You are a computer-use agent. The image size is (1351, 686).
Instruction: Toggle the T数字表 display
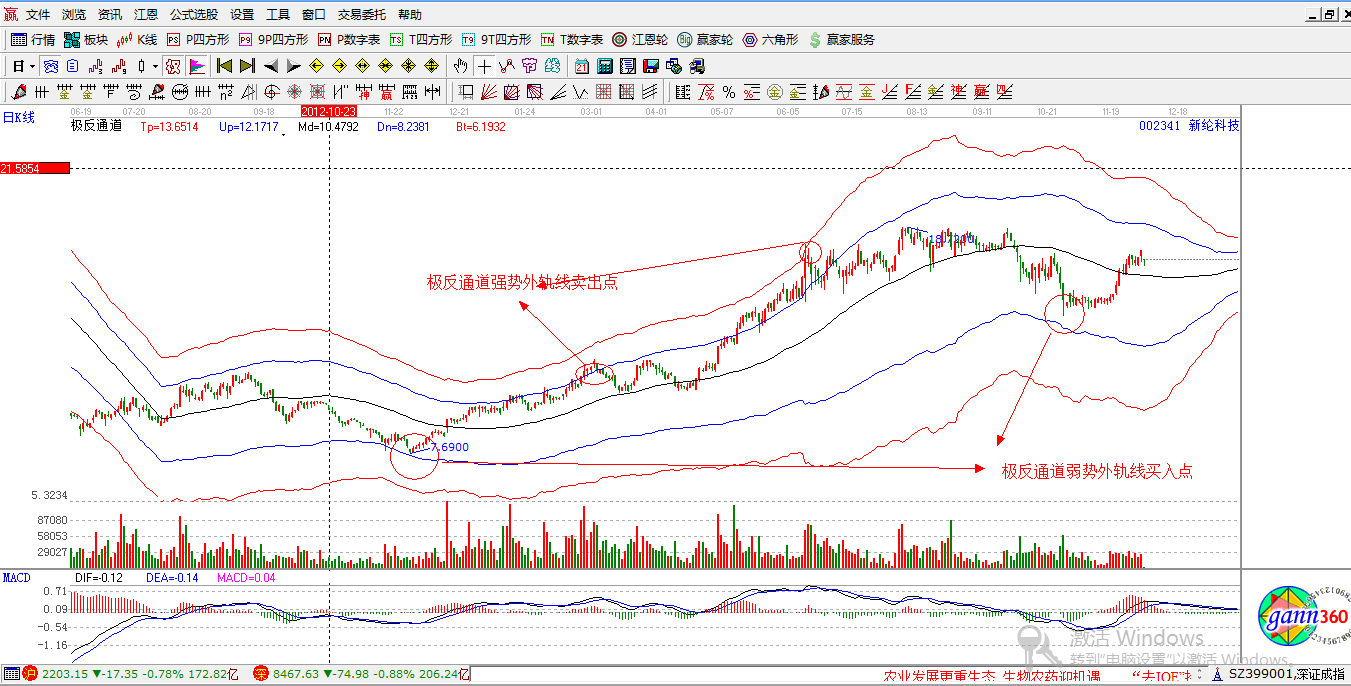(545, 40)
